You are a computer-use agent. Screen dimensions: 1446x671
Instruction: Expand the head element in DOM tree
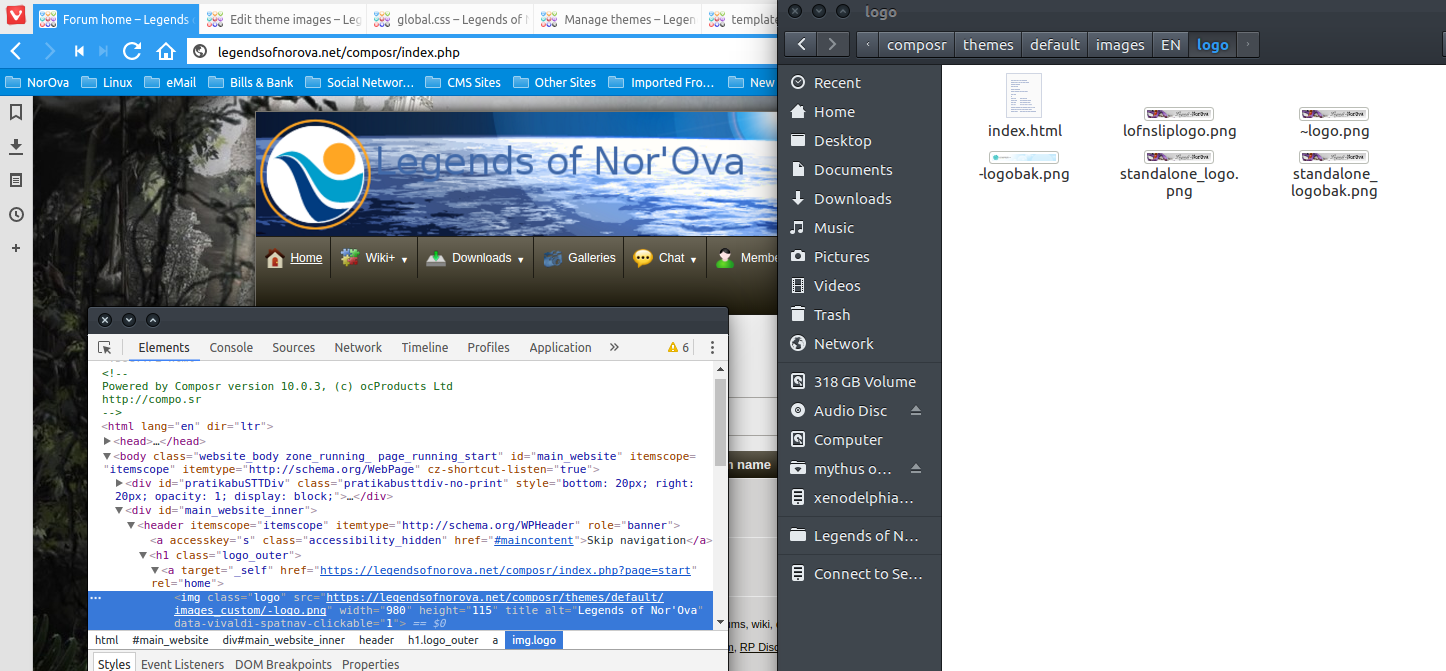pyautogui.click(x=108, y=441)
